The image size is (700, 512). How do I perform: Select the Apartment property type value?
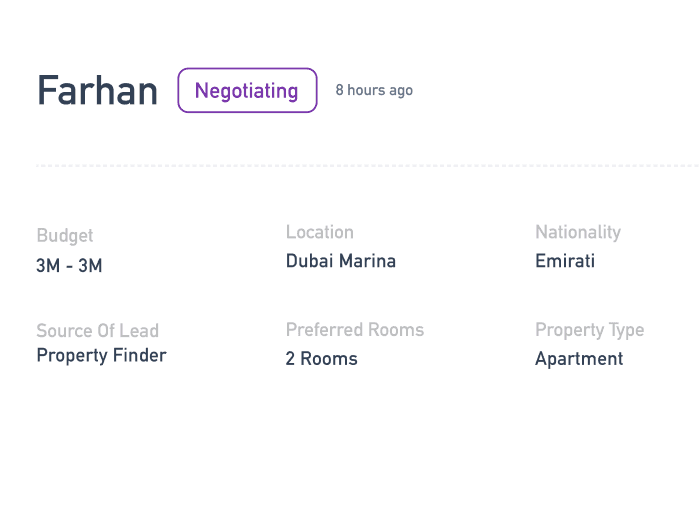coord(579,359)
